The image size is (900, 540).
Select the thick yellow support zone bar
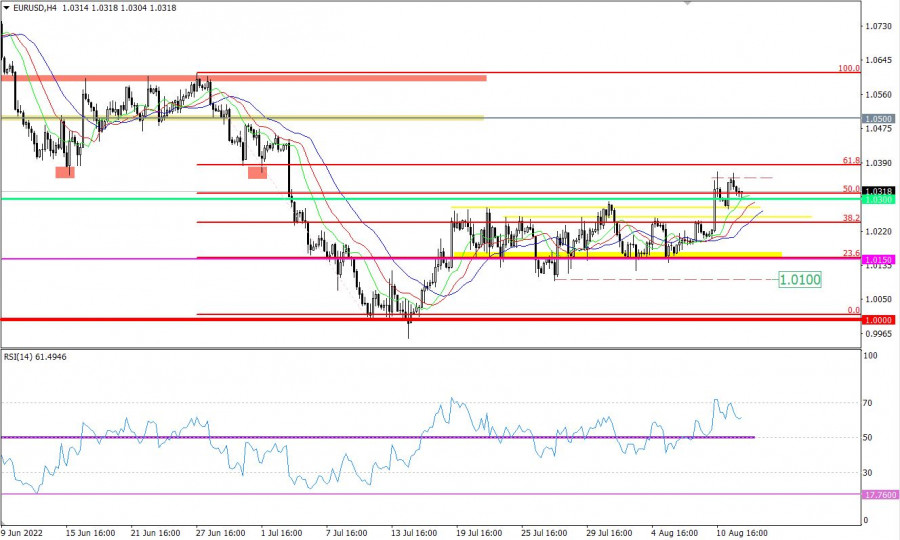640,254
